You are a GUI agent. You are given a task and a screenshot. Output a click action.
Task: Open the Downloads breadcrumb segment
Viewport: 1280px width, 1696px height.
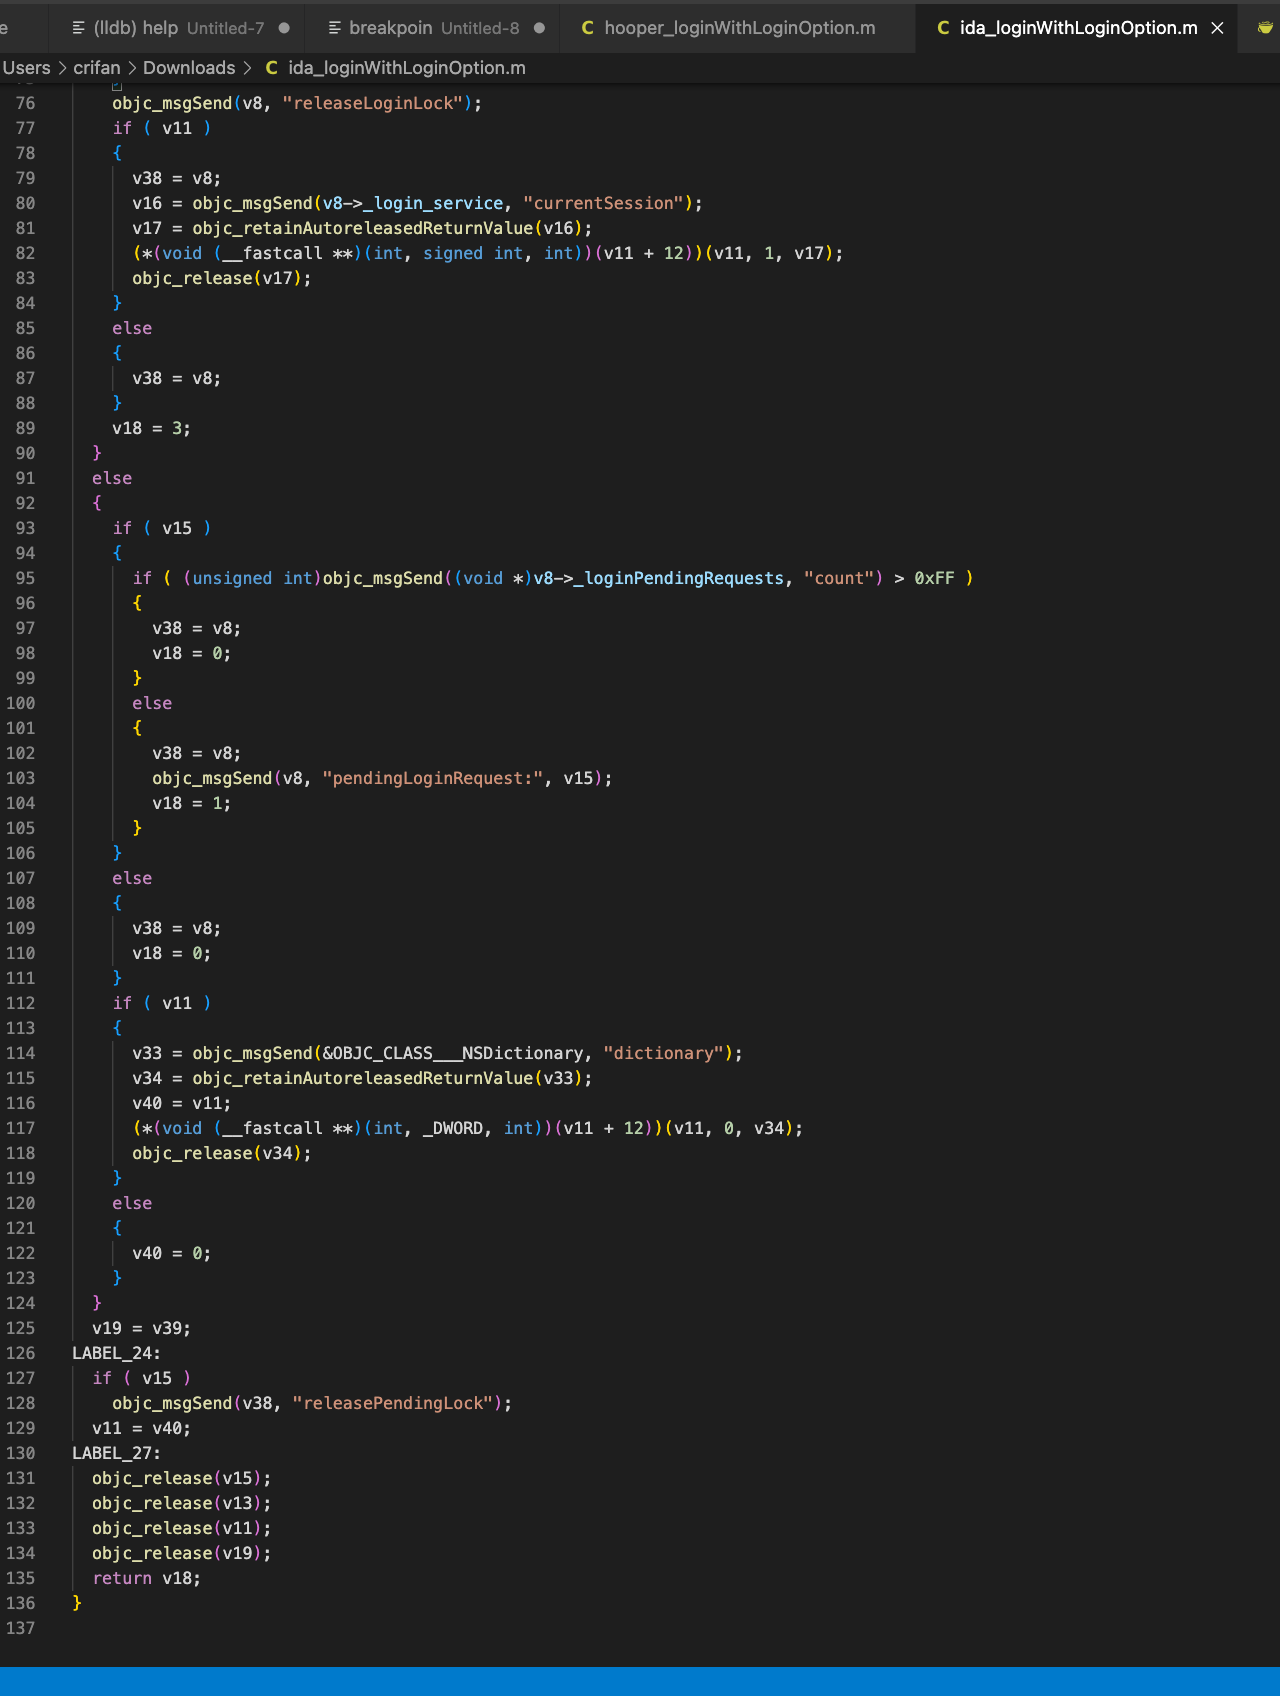189,68
